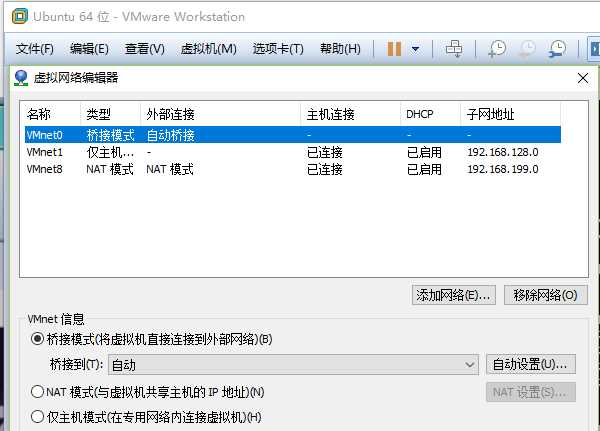
Task: Select the VMnet1 network row
Action: [293, 152]
